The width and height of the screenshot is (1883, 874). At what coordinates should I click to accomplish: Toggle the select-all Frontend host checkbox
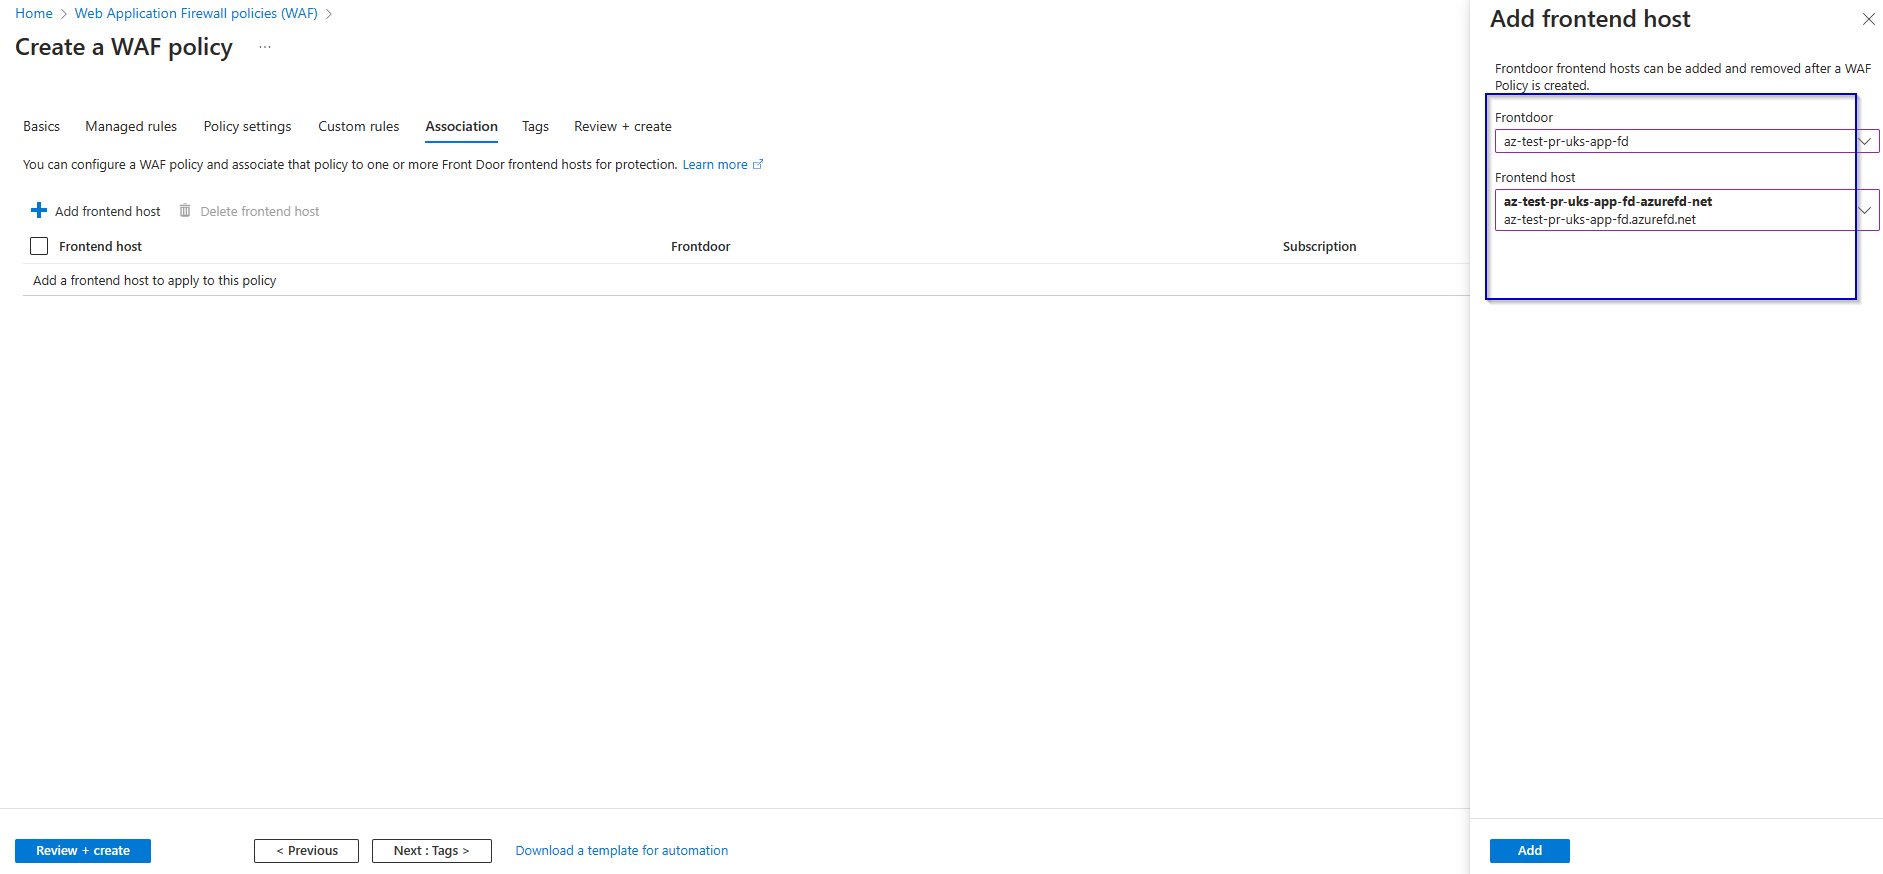[x=39, y=246]
